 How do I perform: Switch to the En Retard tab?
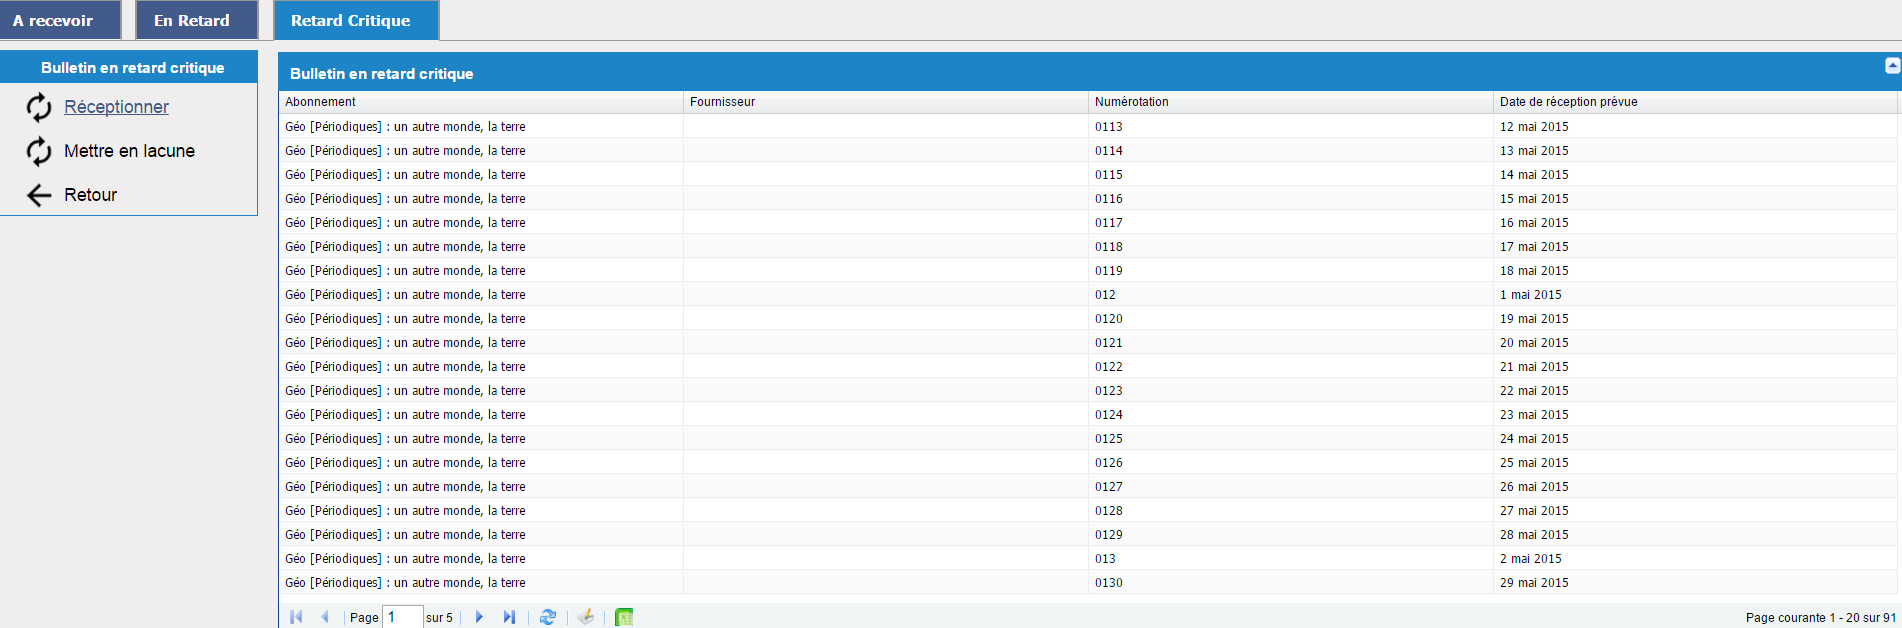pos(197,20)
